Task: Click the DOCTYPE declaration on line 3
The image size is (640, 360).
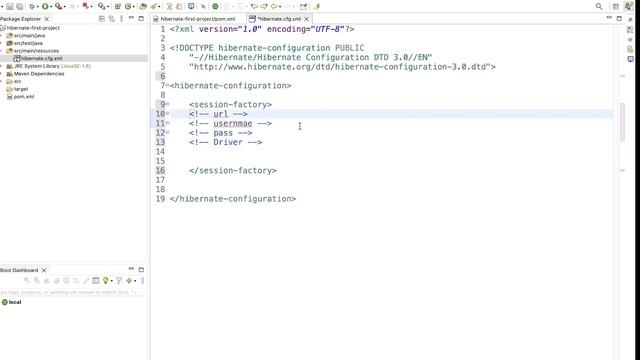Action: 267,48
